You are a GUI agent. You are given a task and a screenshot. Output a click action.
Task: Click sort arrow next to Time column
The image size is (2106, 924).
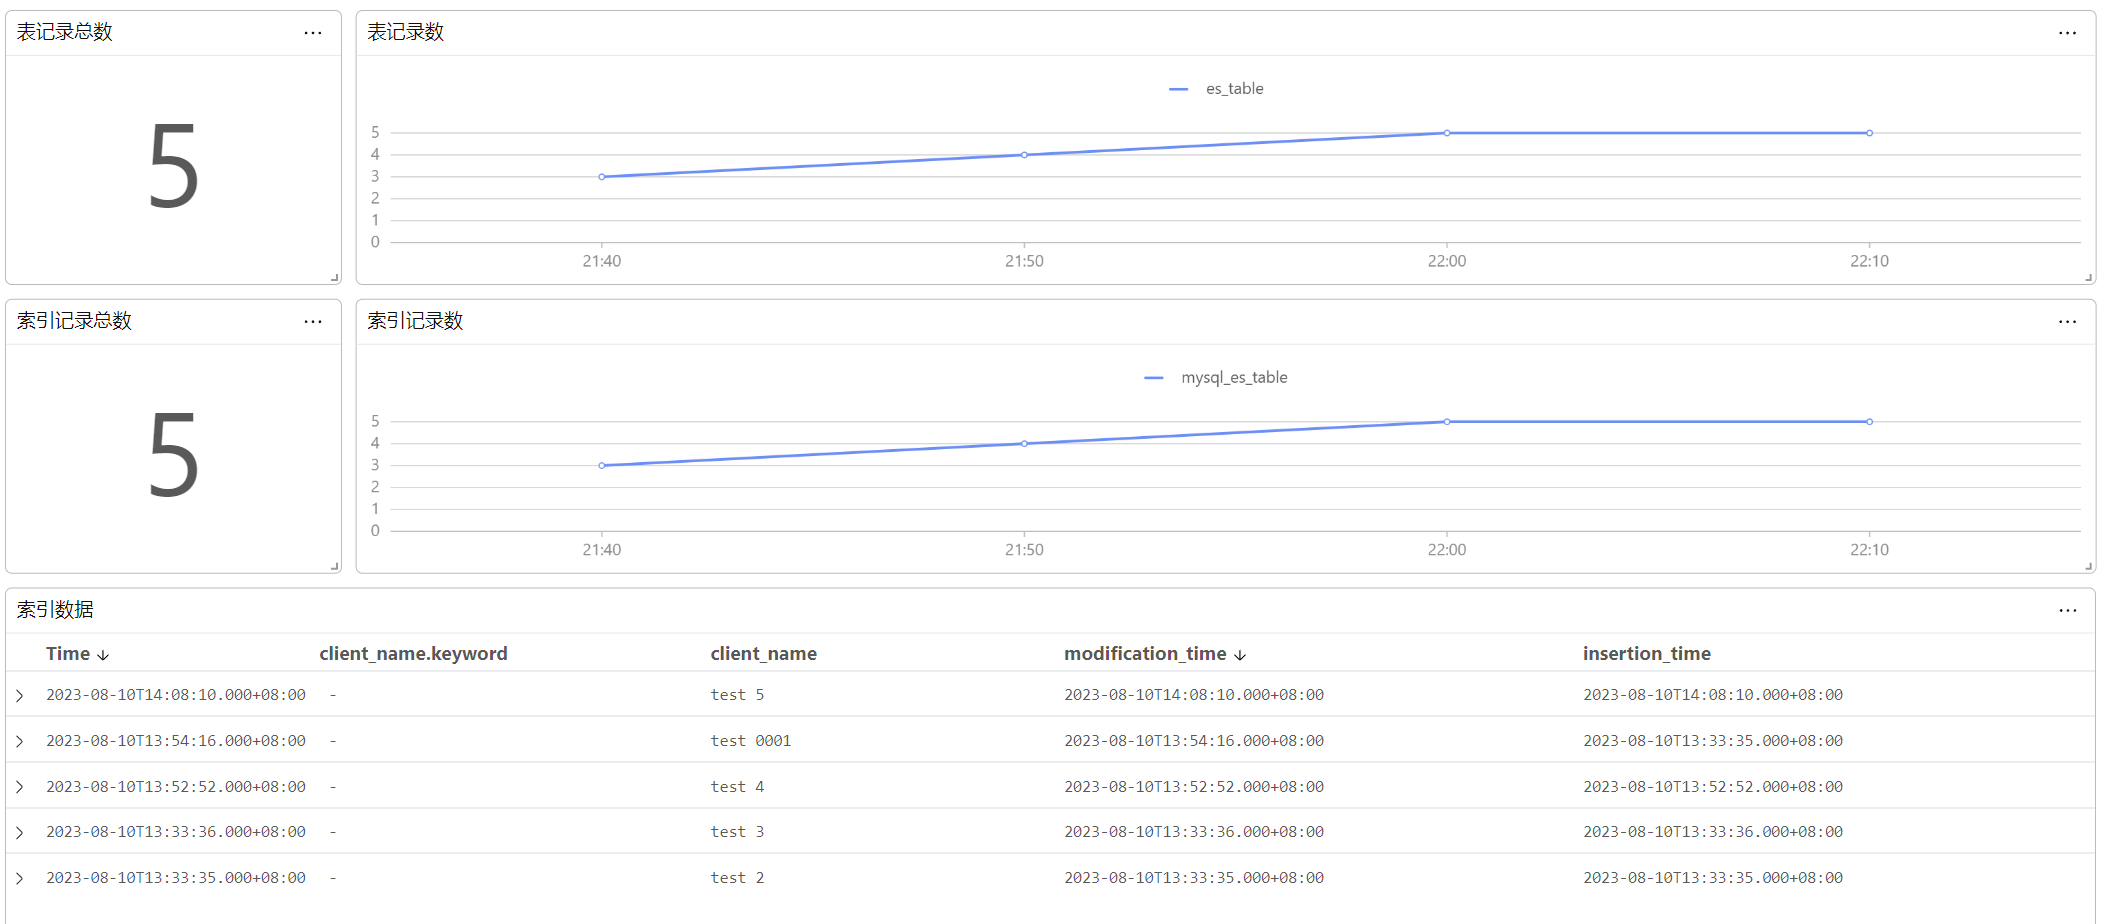pyautogui.click(x=103, y=655)
